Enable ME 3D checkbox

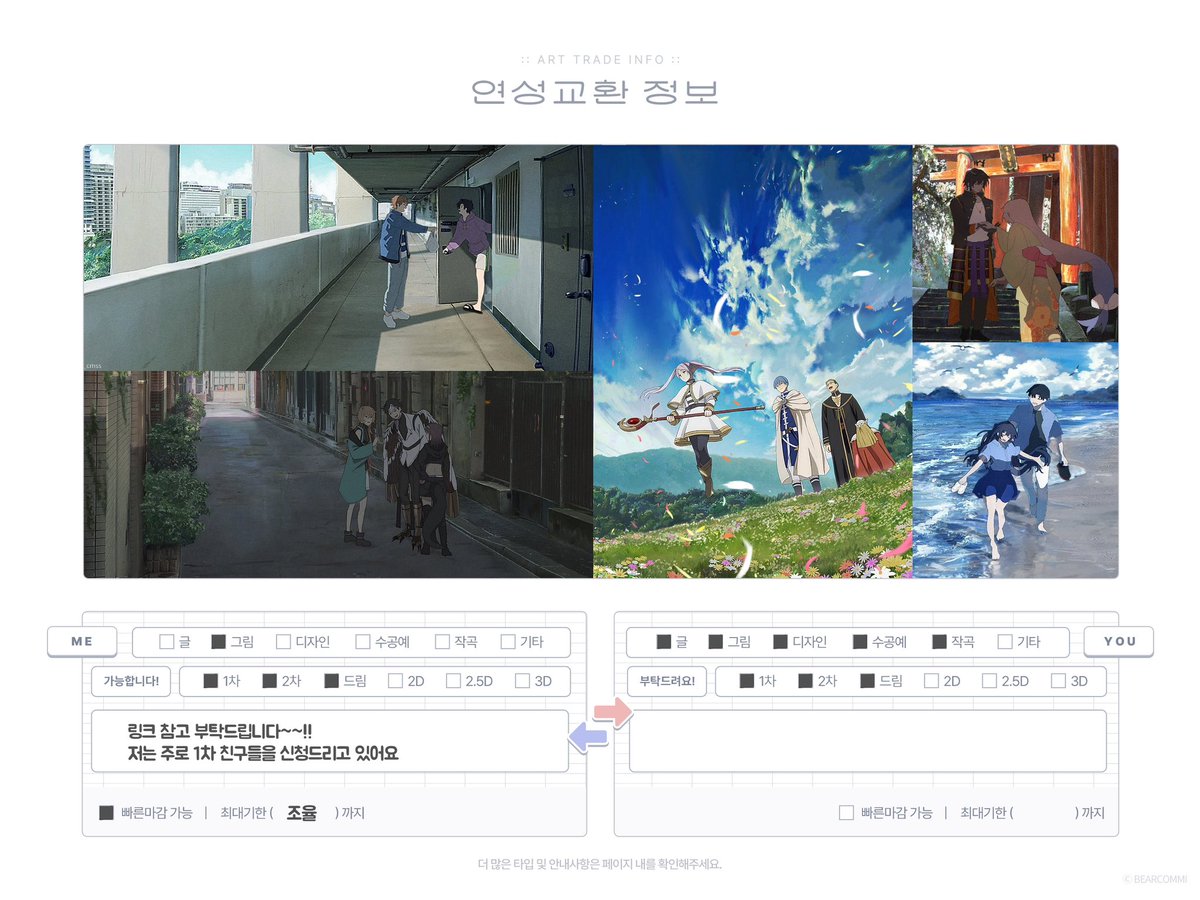coord(522,681)
